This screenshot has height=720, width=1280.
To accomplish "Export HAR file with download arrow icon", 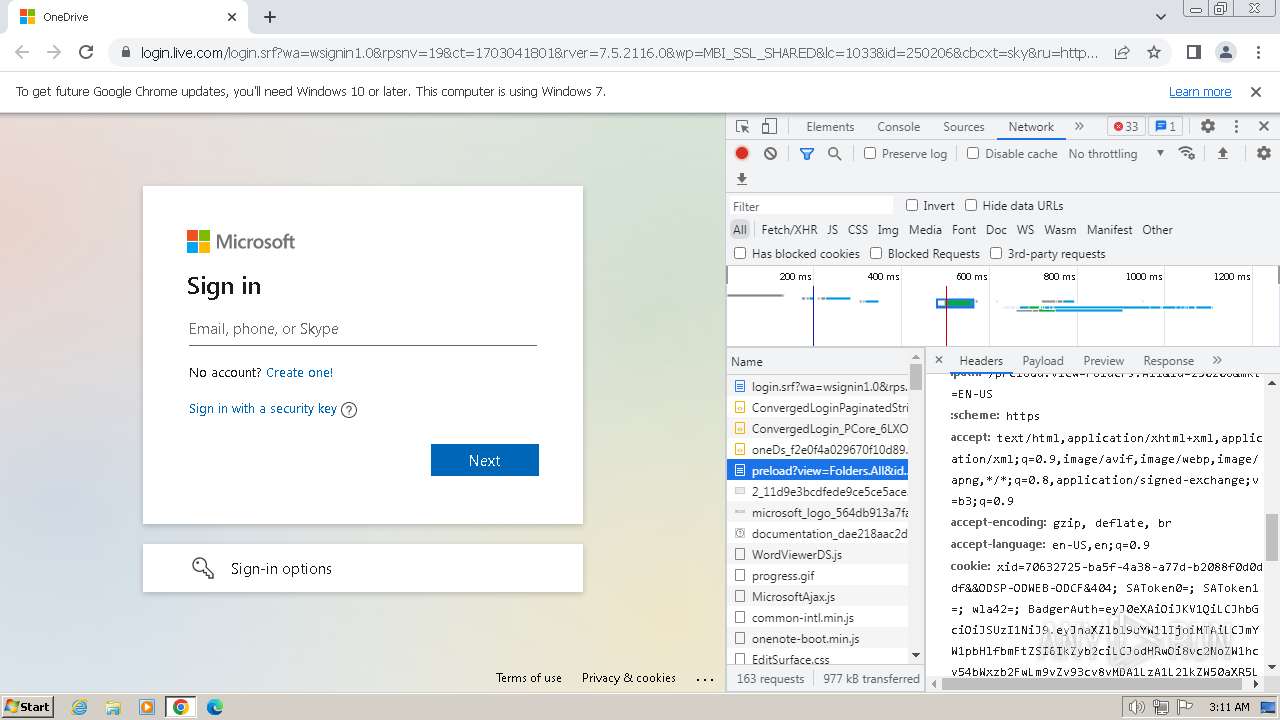I will [x=742, y=179].
